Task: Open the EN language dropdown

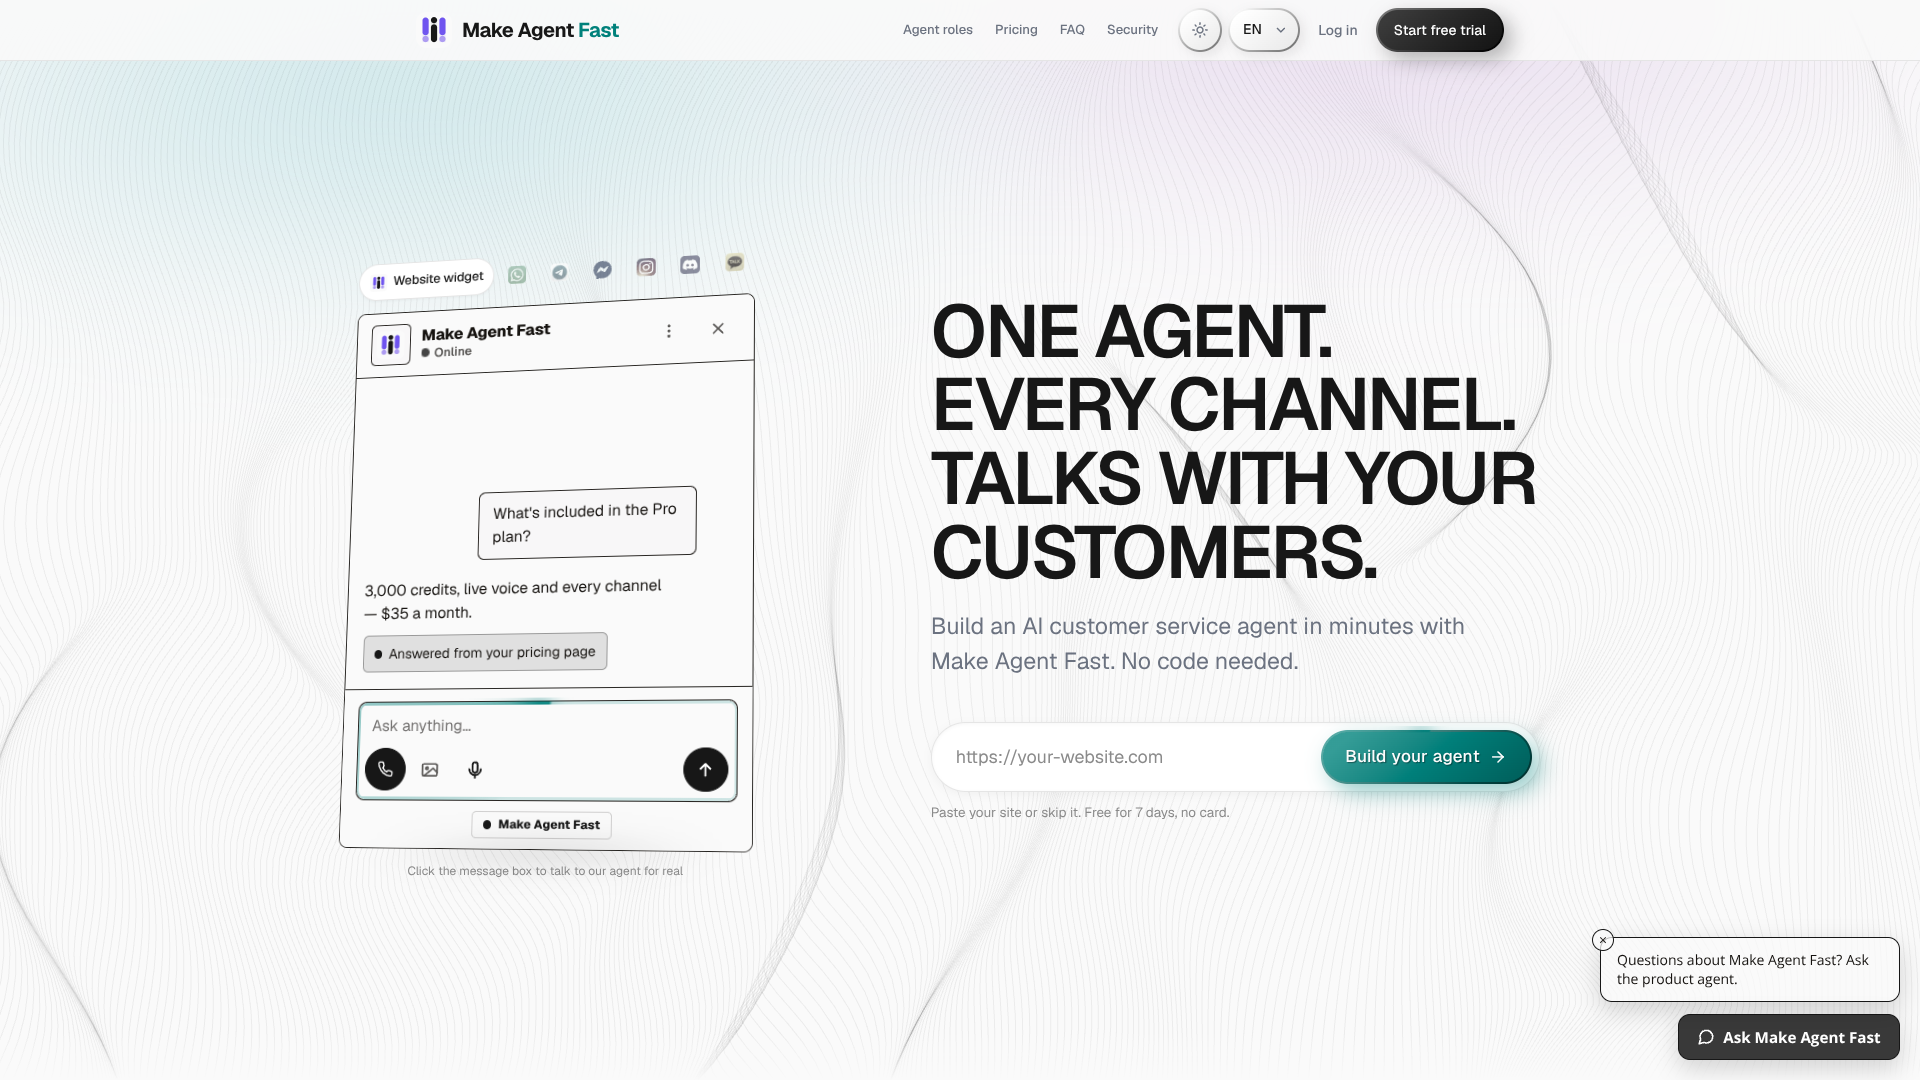Action: [x=1264, y=30]
